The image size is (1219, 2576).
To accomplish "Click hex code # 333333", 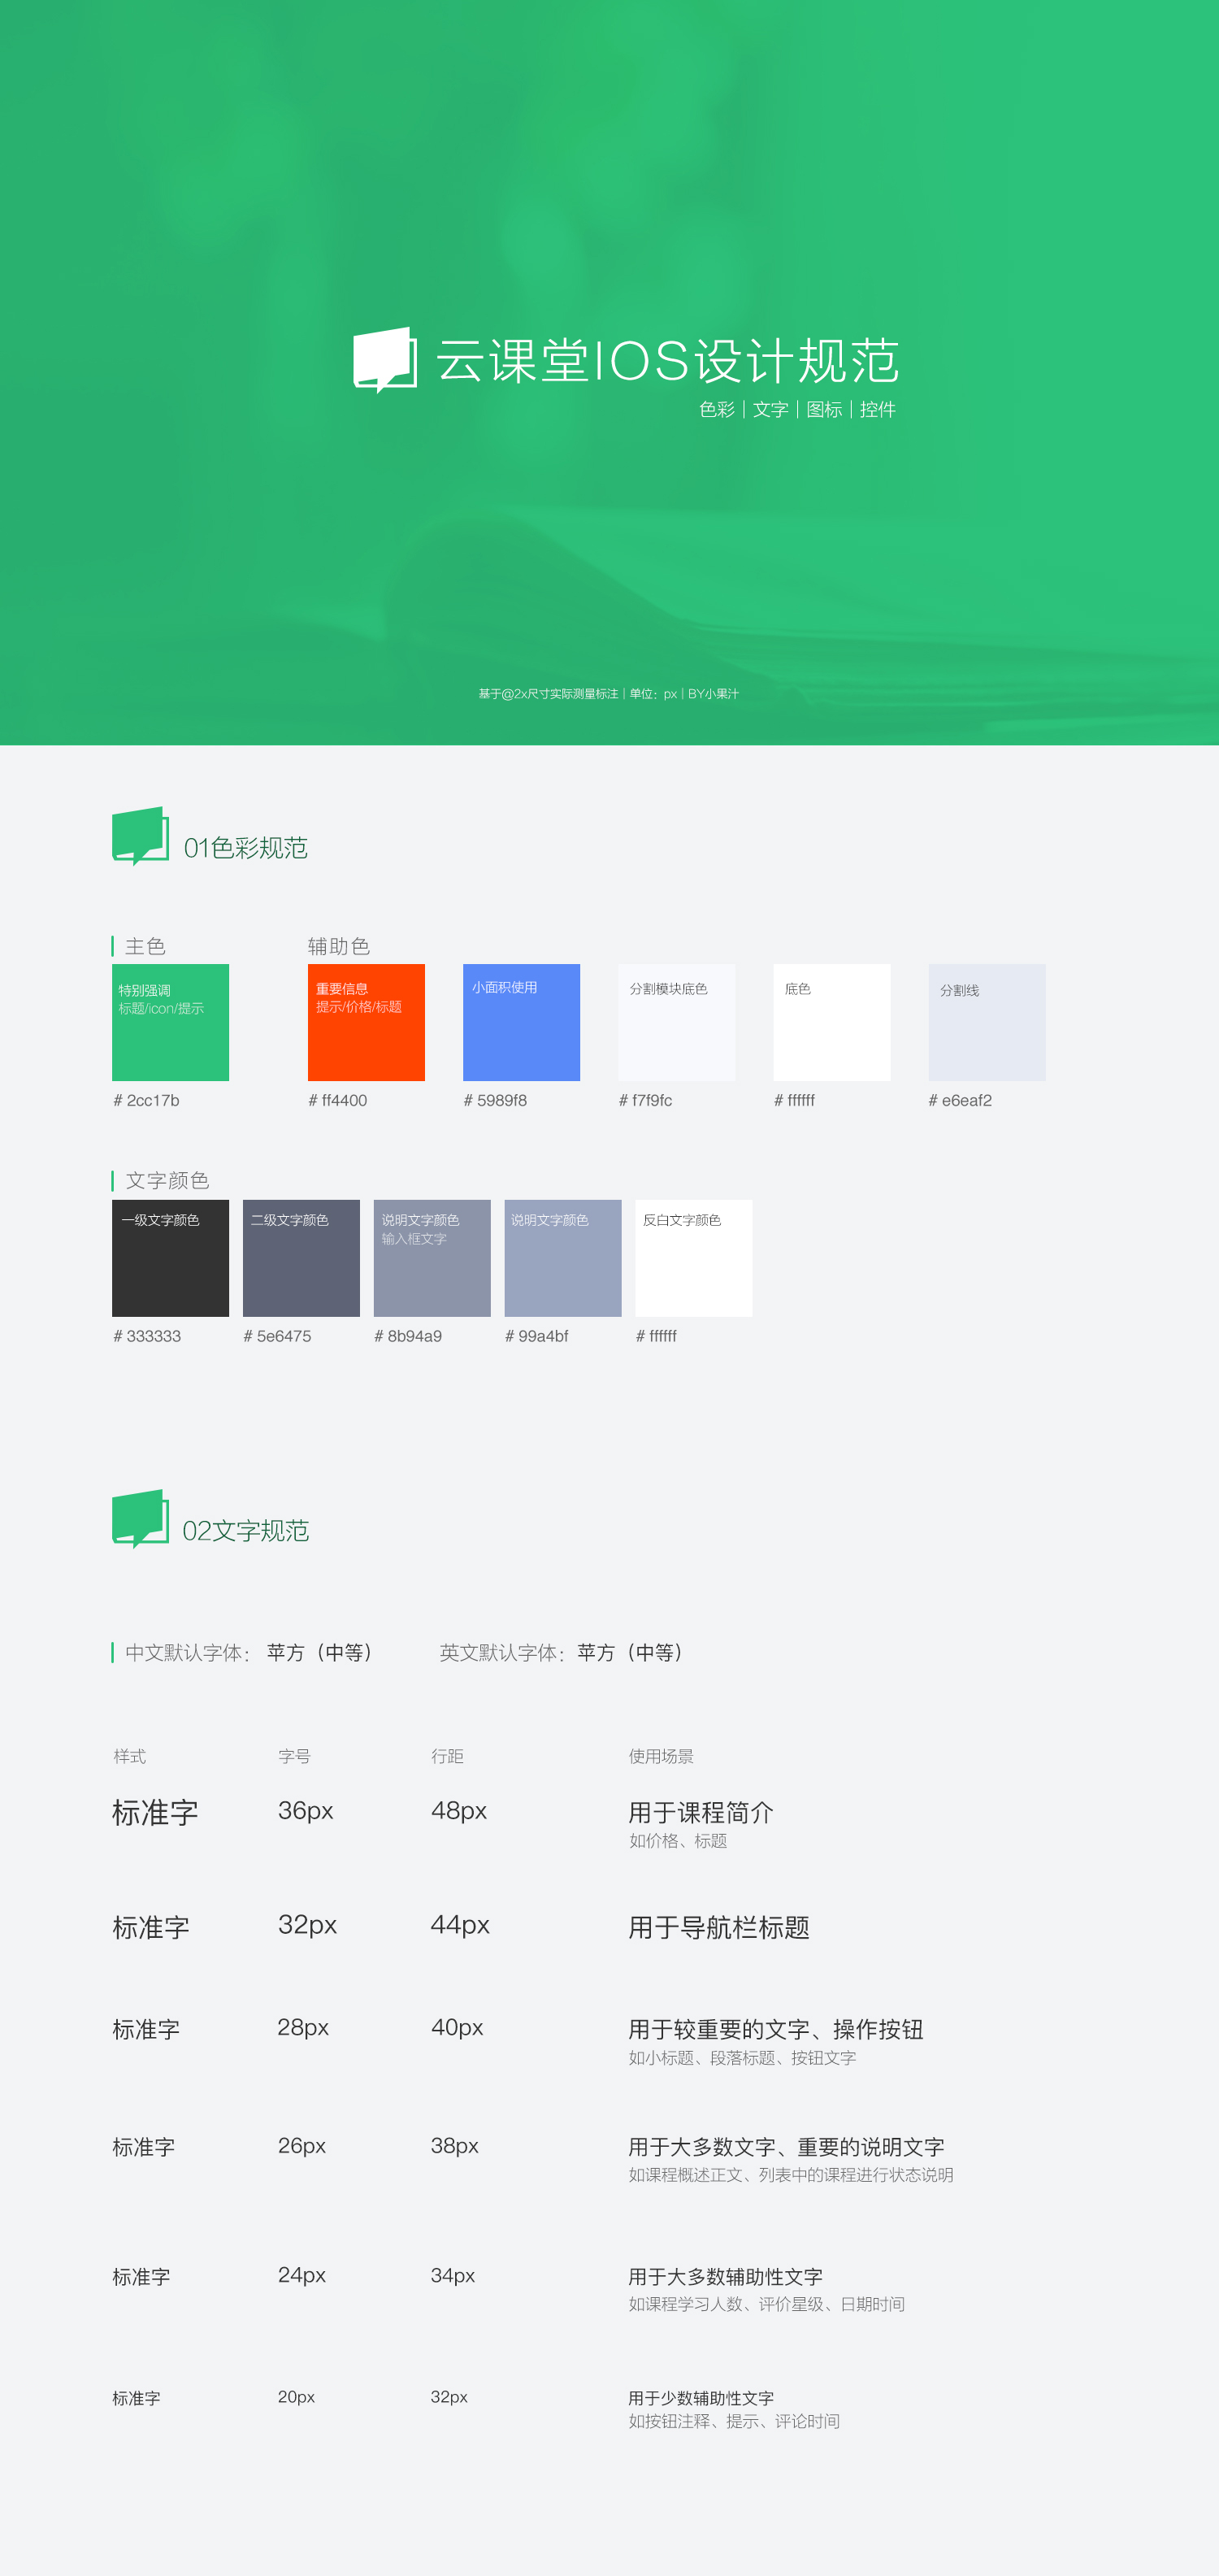I will 147,1336.
